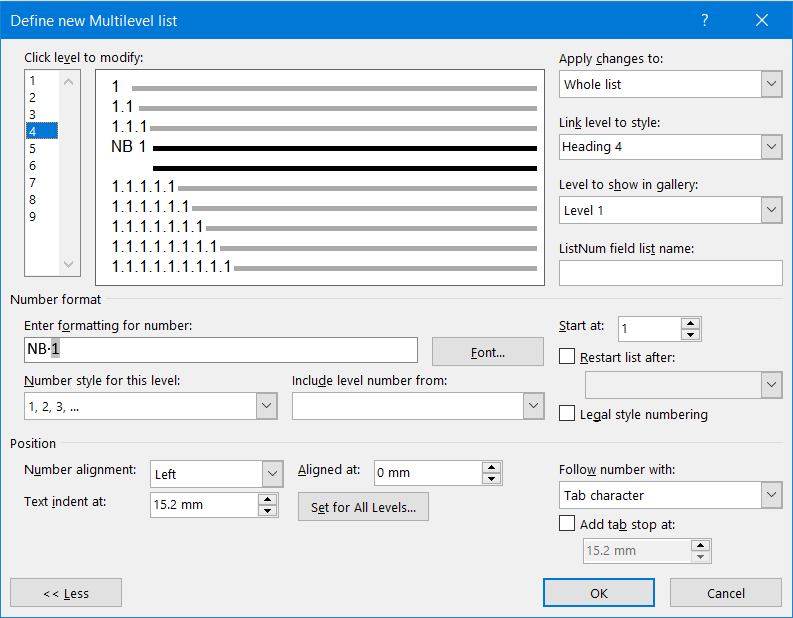Select level 7 in the level list
The height and width of the screenshot is (618, 793).
pyautogui.click(x=42, y=182)
